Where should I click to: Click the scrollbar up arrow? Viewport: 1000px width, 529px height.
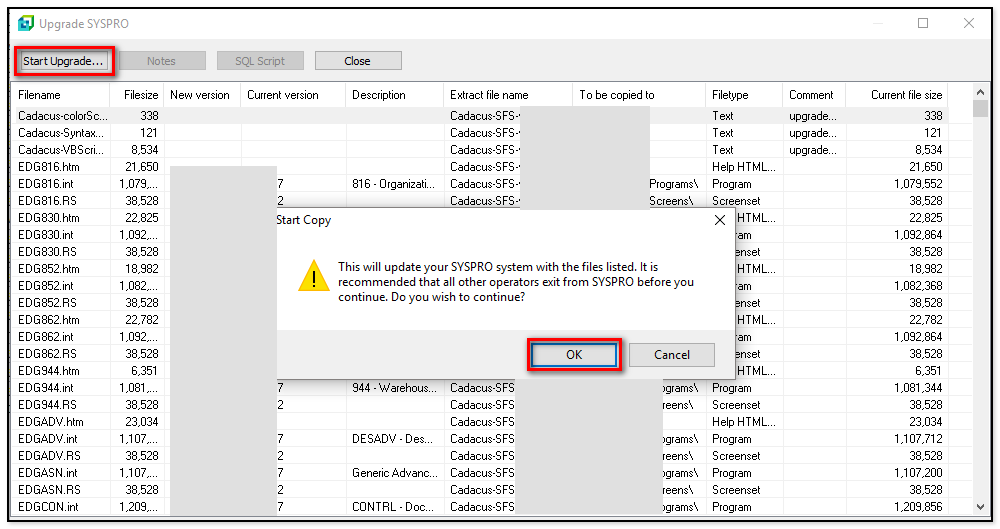[981, 109]
